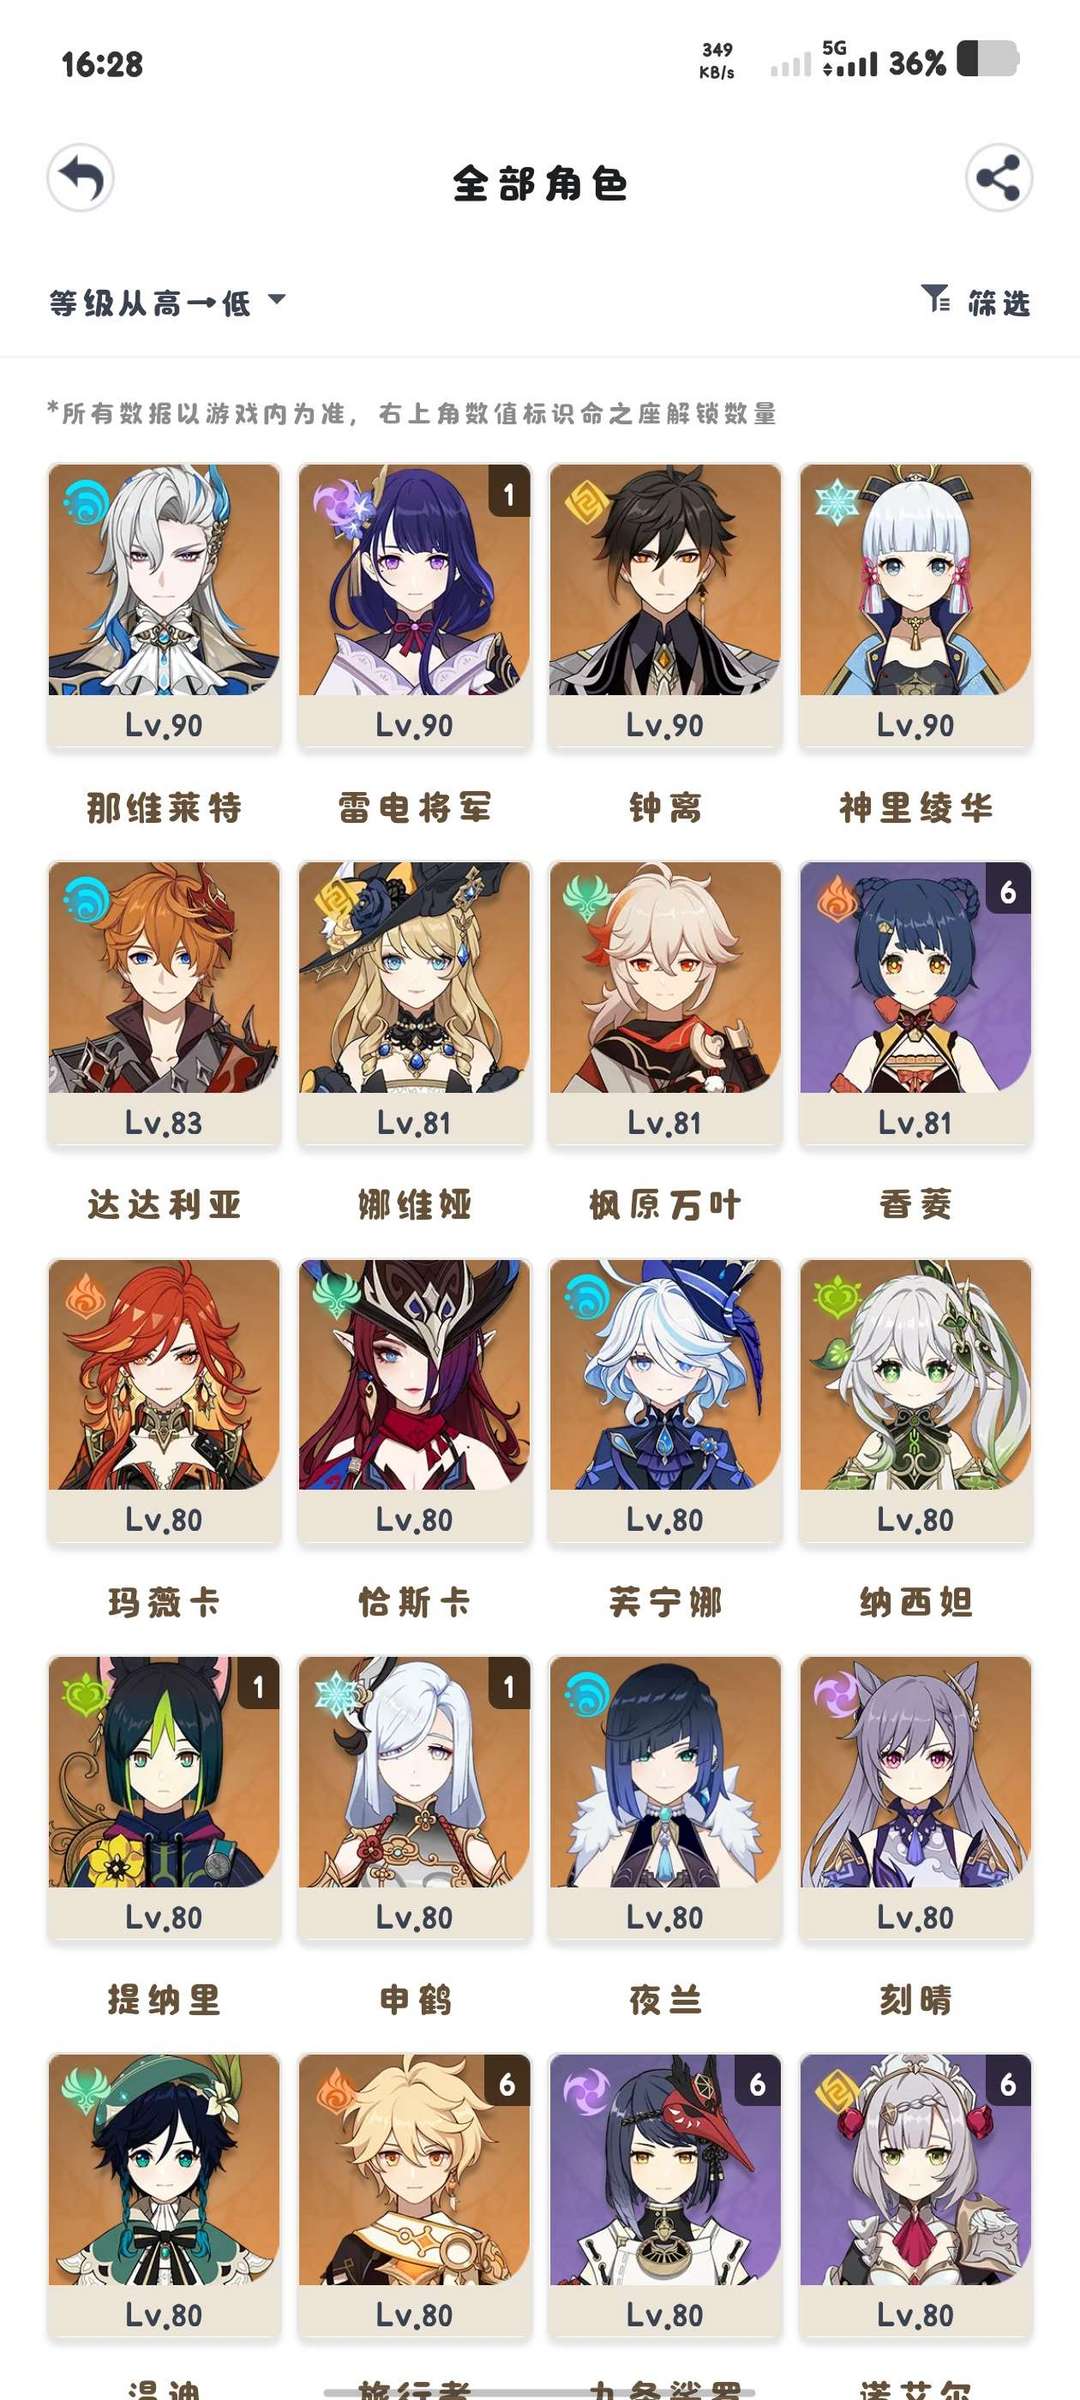This screenshot has width=1080, height=2400.
Task: Open the 筛选 filter options
Action: (x=975, y=300)
